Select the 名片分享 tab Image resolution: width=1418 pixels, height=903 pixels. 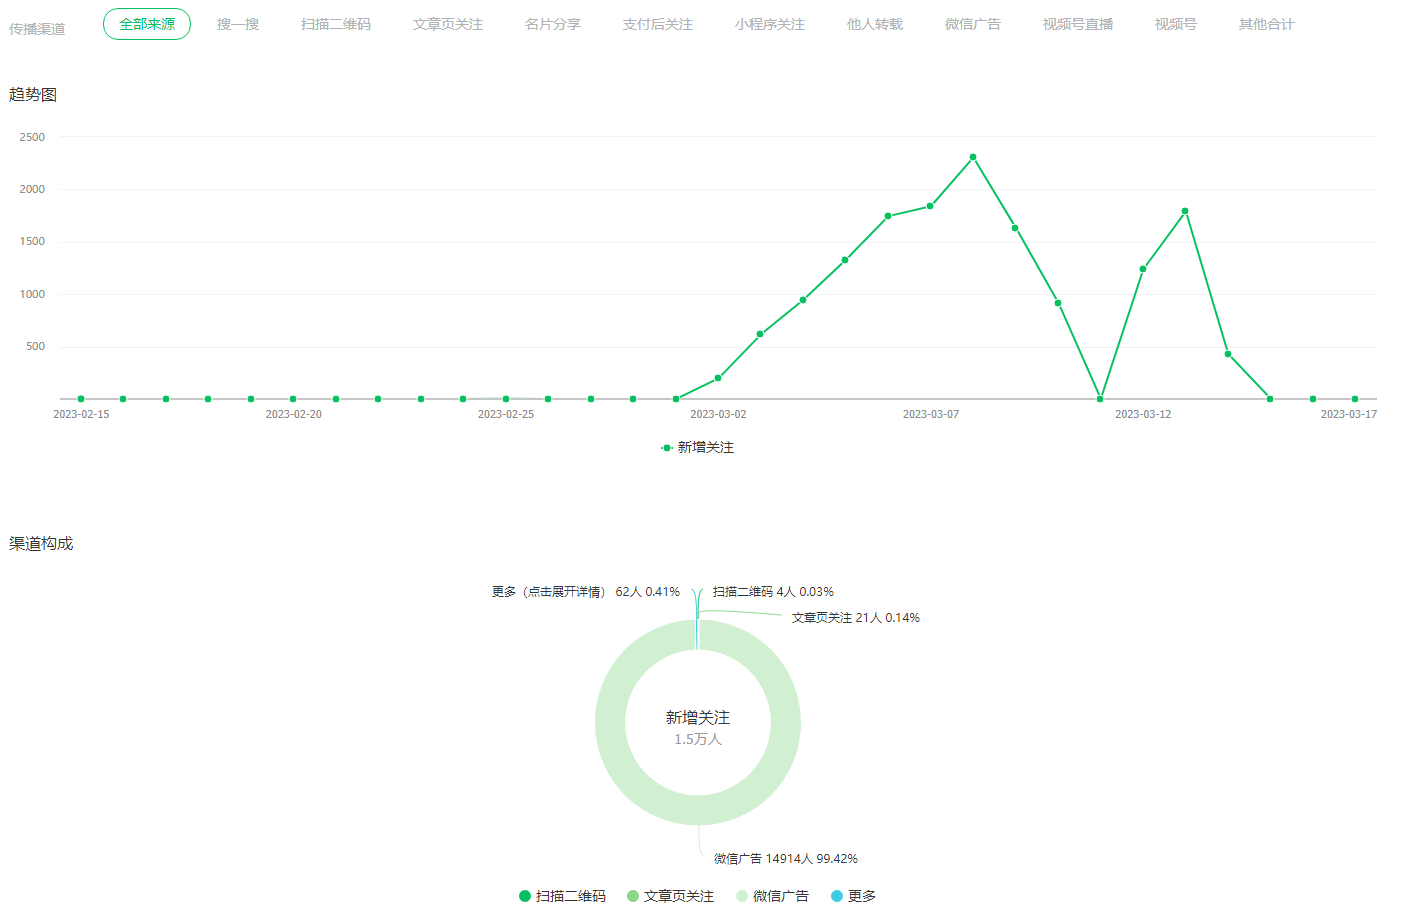point(553,24)
